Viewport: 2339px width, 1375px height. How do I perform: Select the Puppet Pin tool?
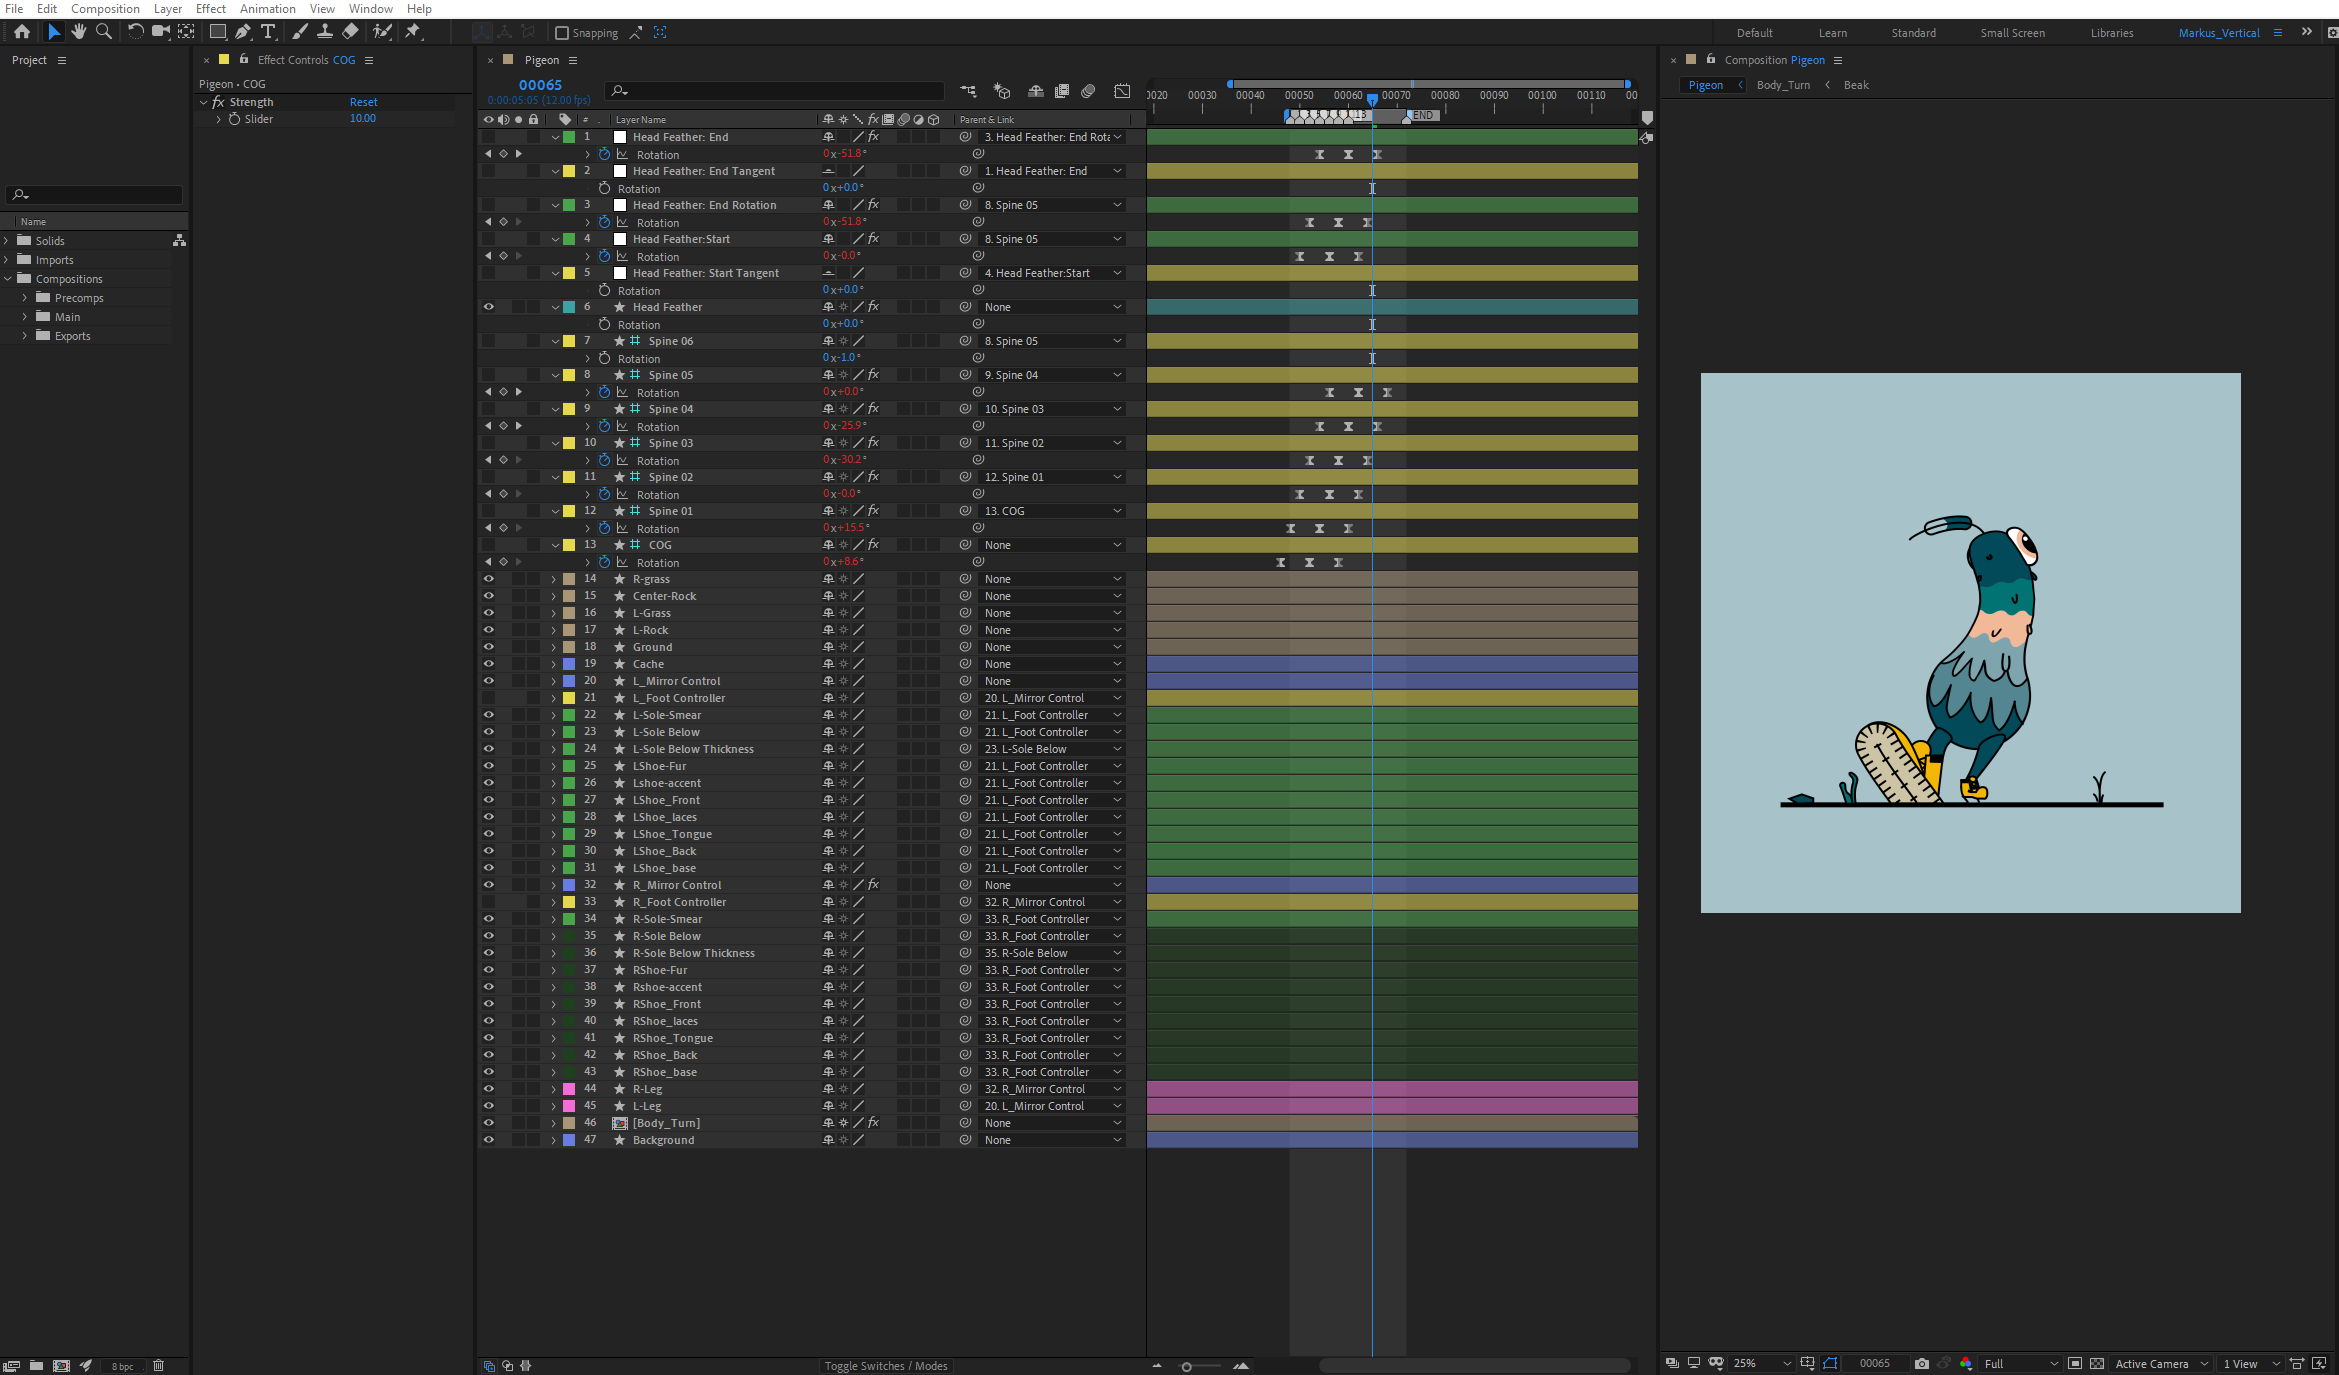[413, 32]
